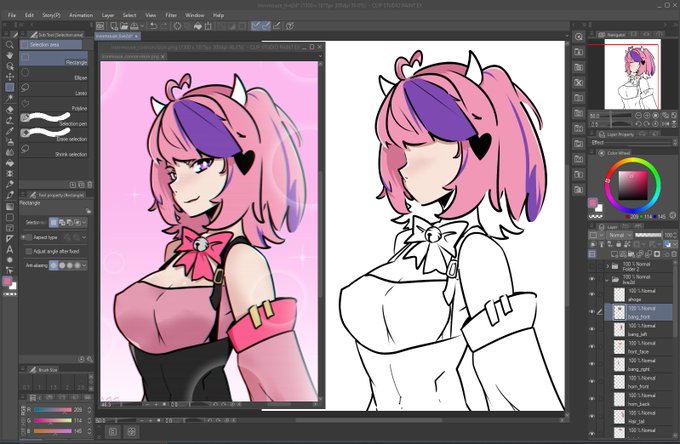Toggle visibility of bang_right layer
The image size is (680, 444).
tap(592, 364)
